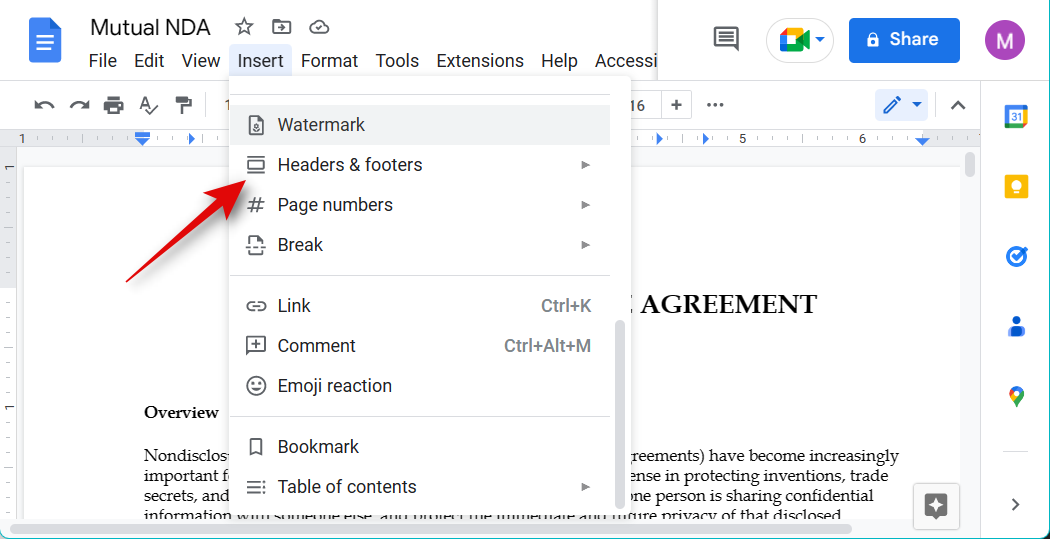The height and width of the screenshot is (539, 1050).
Task: Open comment history icon
Action: point(726,39)
